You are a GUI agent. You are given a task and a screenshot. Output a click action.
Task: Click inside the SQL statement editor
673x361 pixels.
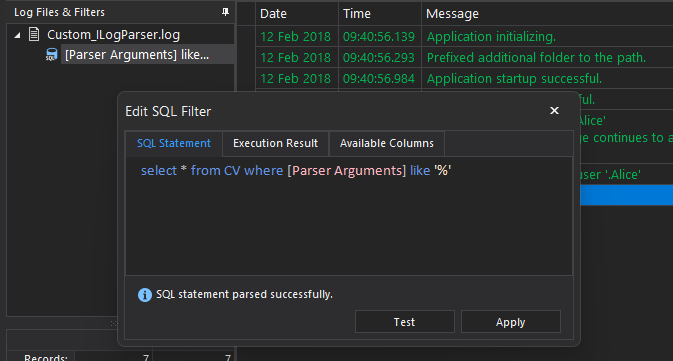(x=349, y=216)
